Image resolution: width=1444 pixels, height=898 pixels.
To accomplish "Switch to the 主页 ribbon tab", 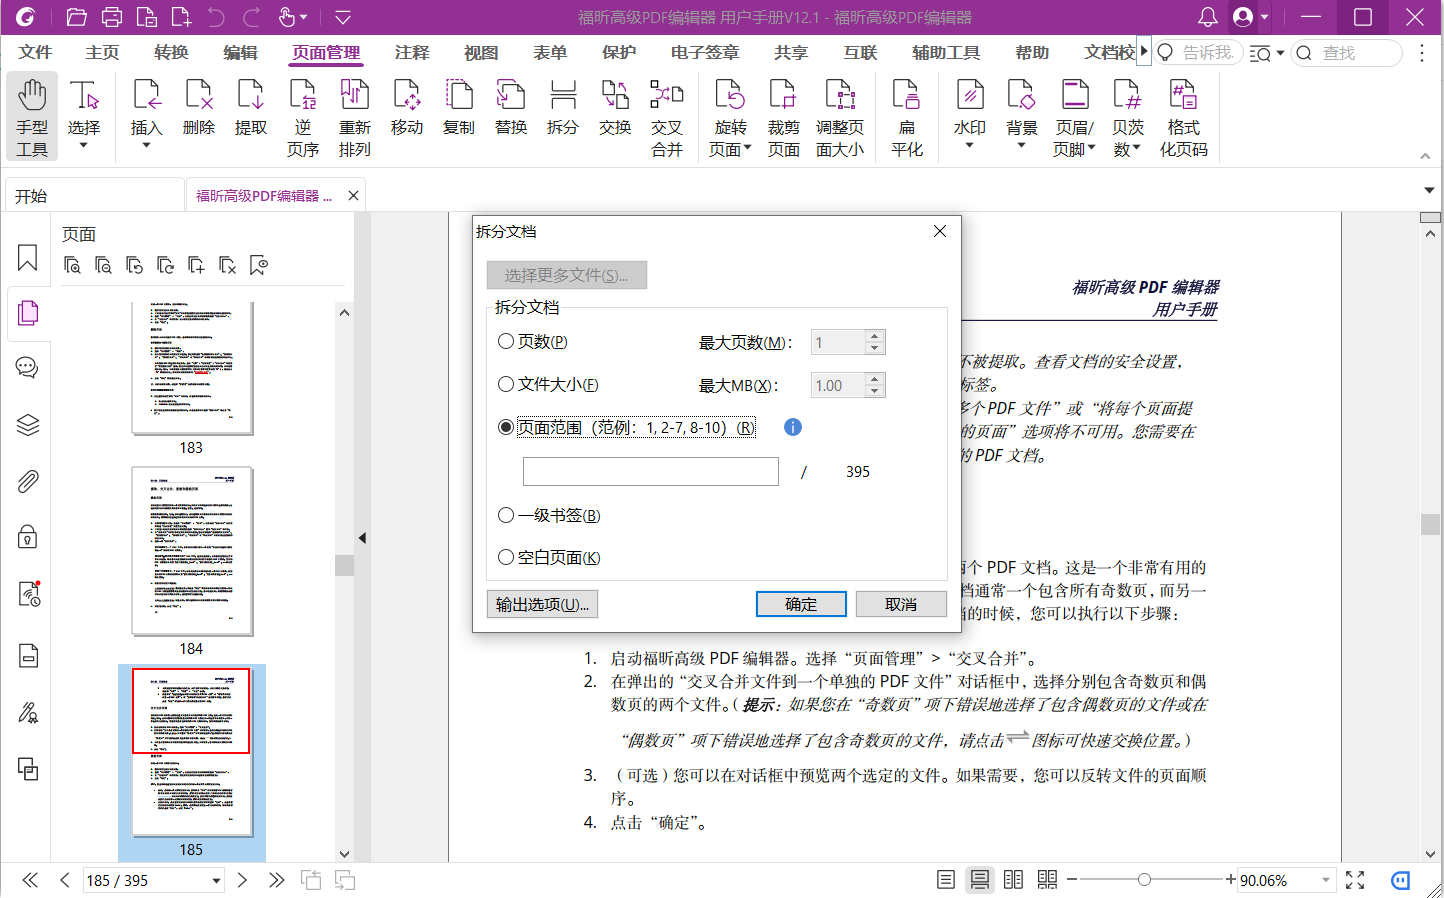I will (x=102, y=52).
